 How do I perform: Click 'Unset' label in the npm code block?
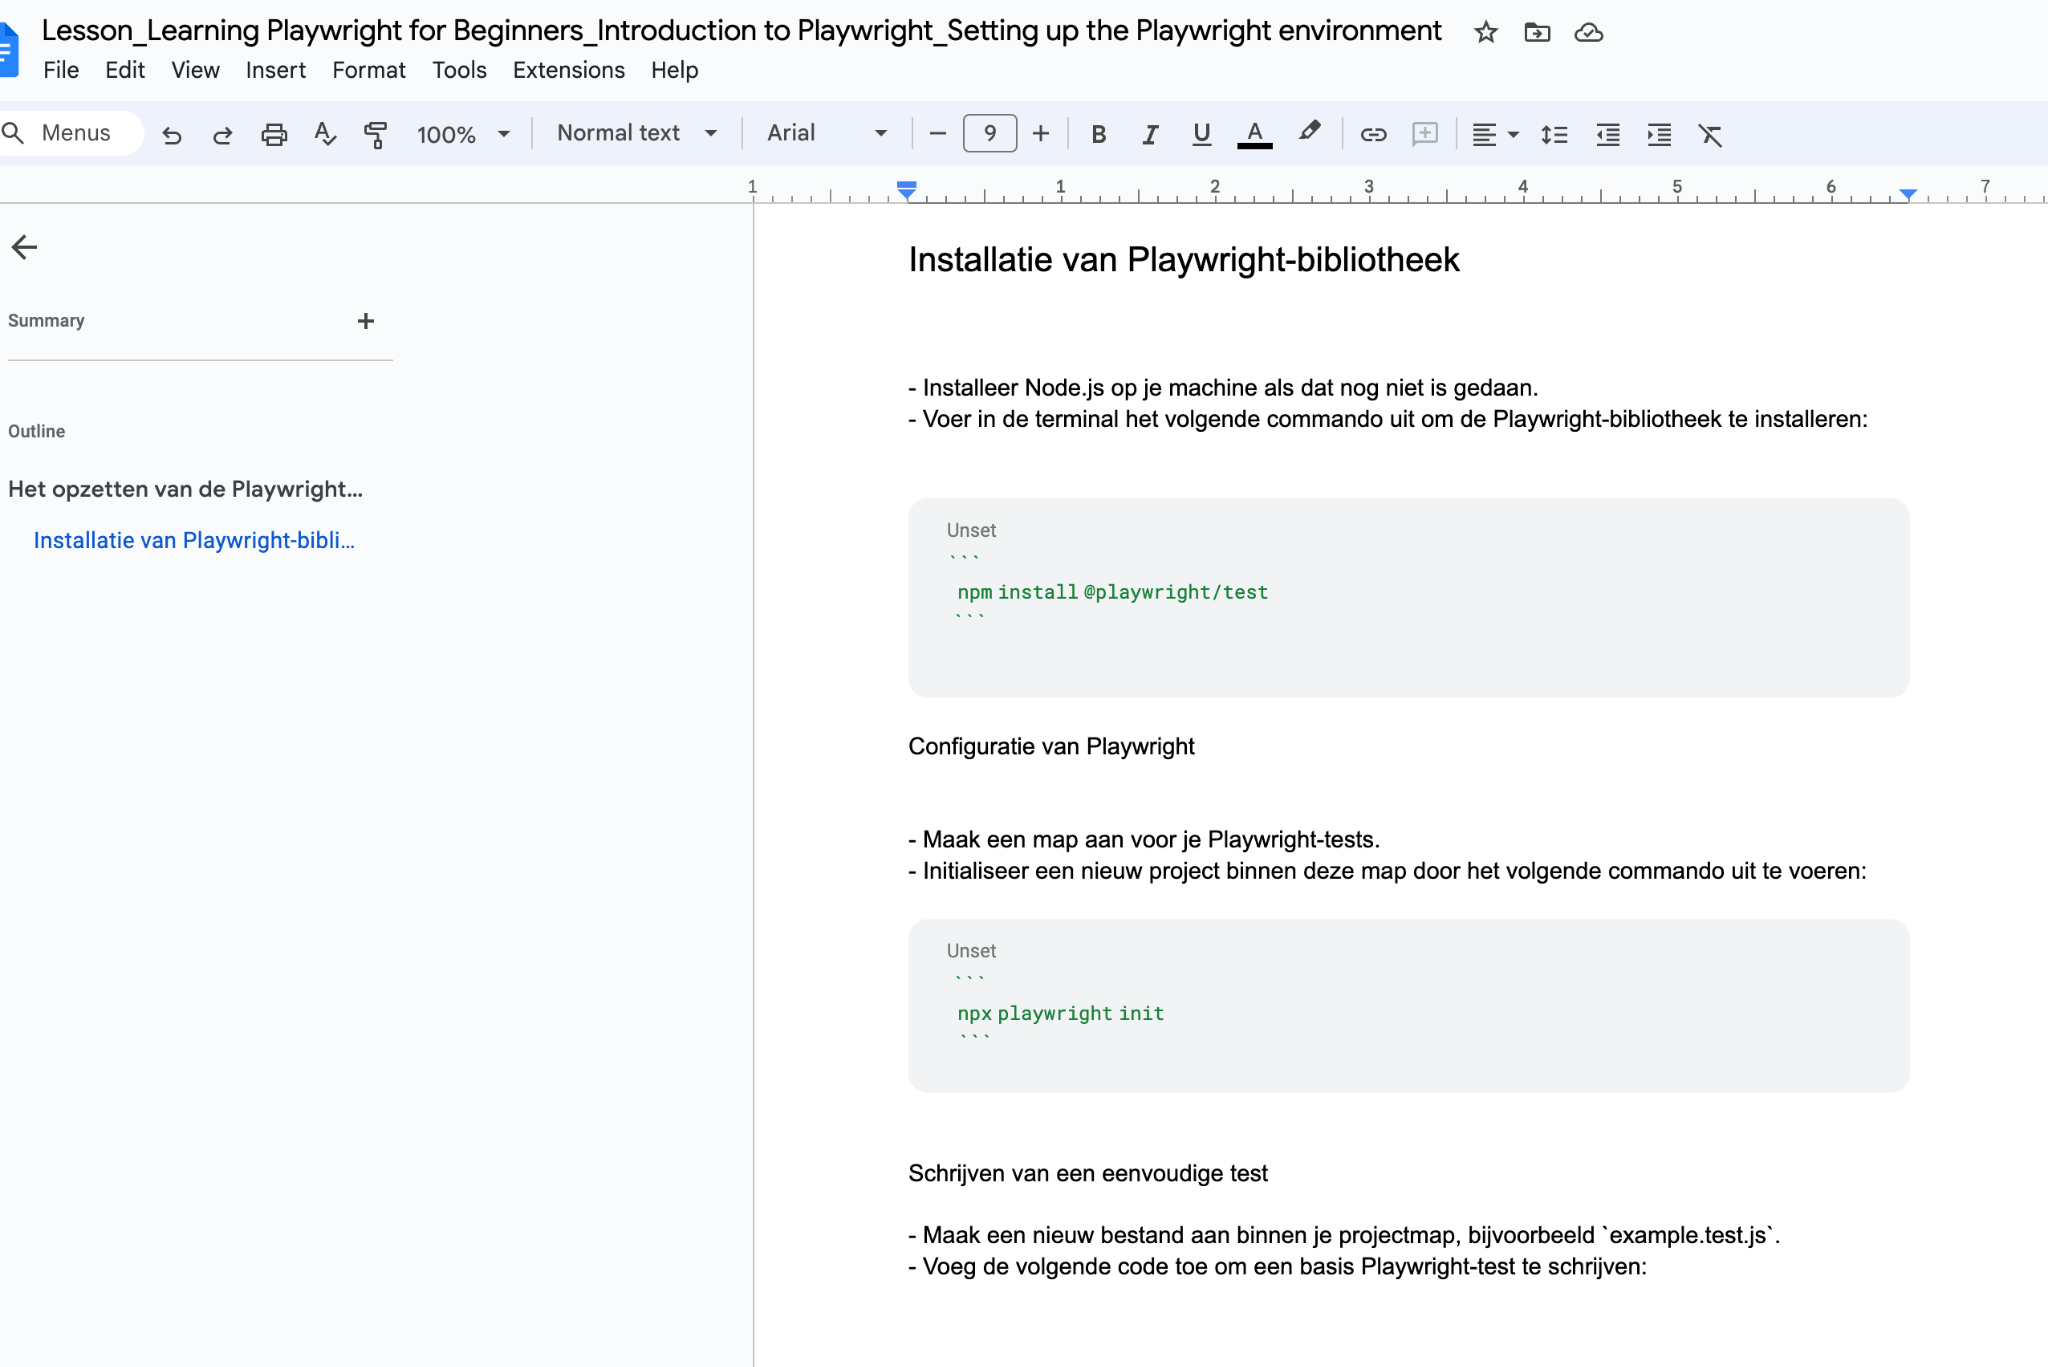coord(971,530)
